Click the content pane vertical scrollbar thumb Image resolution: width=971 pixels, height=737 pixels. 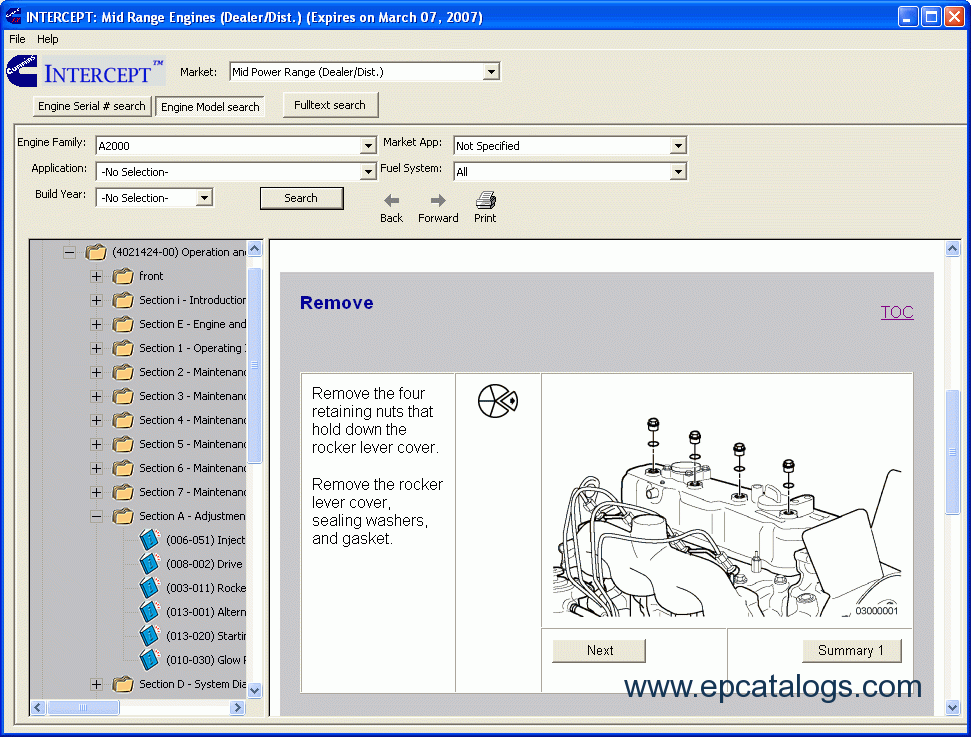[952, 451]
